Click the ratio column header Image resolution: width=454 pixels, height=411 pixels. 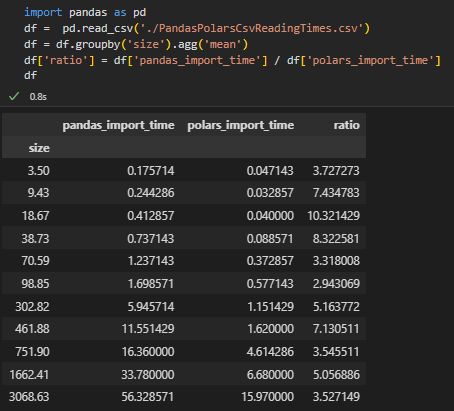[x=347, y=125]
